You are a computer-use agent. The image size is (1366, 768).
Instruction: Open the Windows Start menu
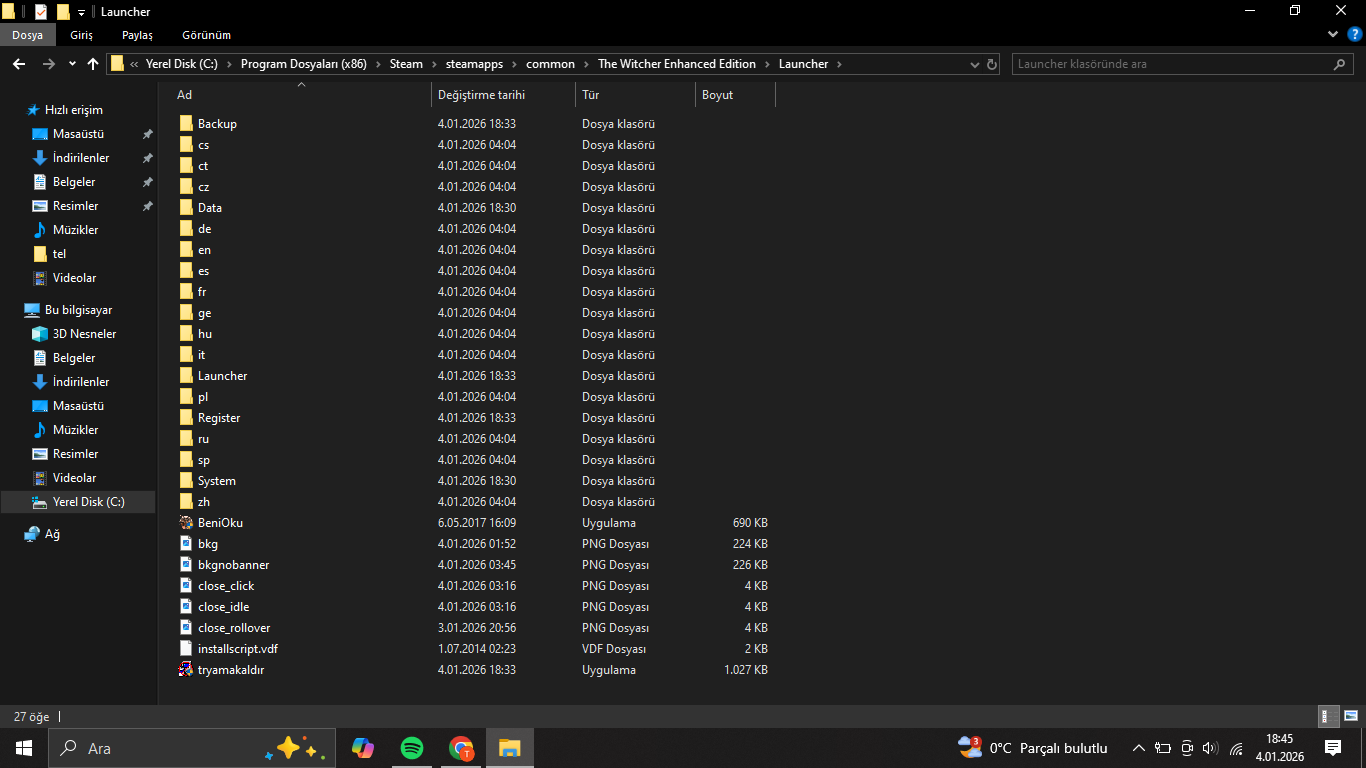[x=24, y=748]
